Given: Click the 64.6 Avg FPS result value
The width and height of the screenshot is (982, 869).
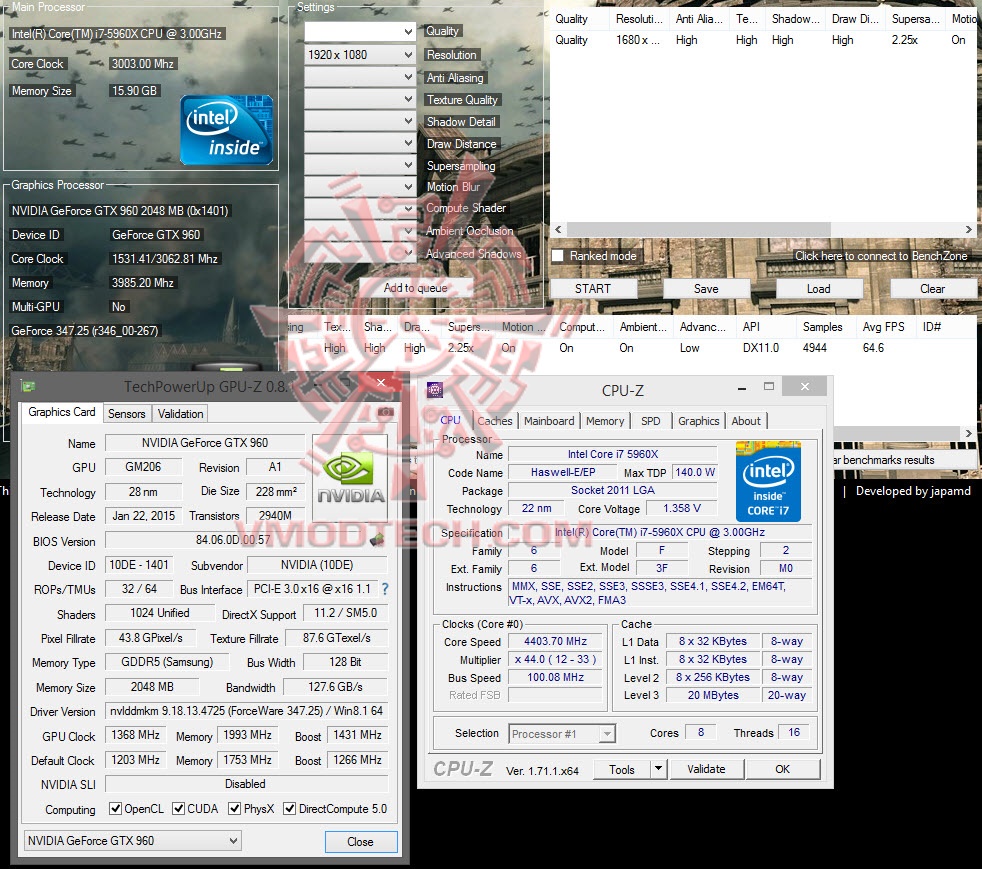Looking at the screenshot, I should 873,348.
